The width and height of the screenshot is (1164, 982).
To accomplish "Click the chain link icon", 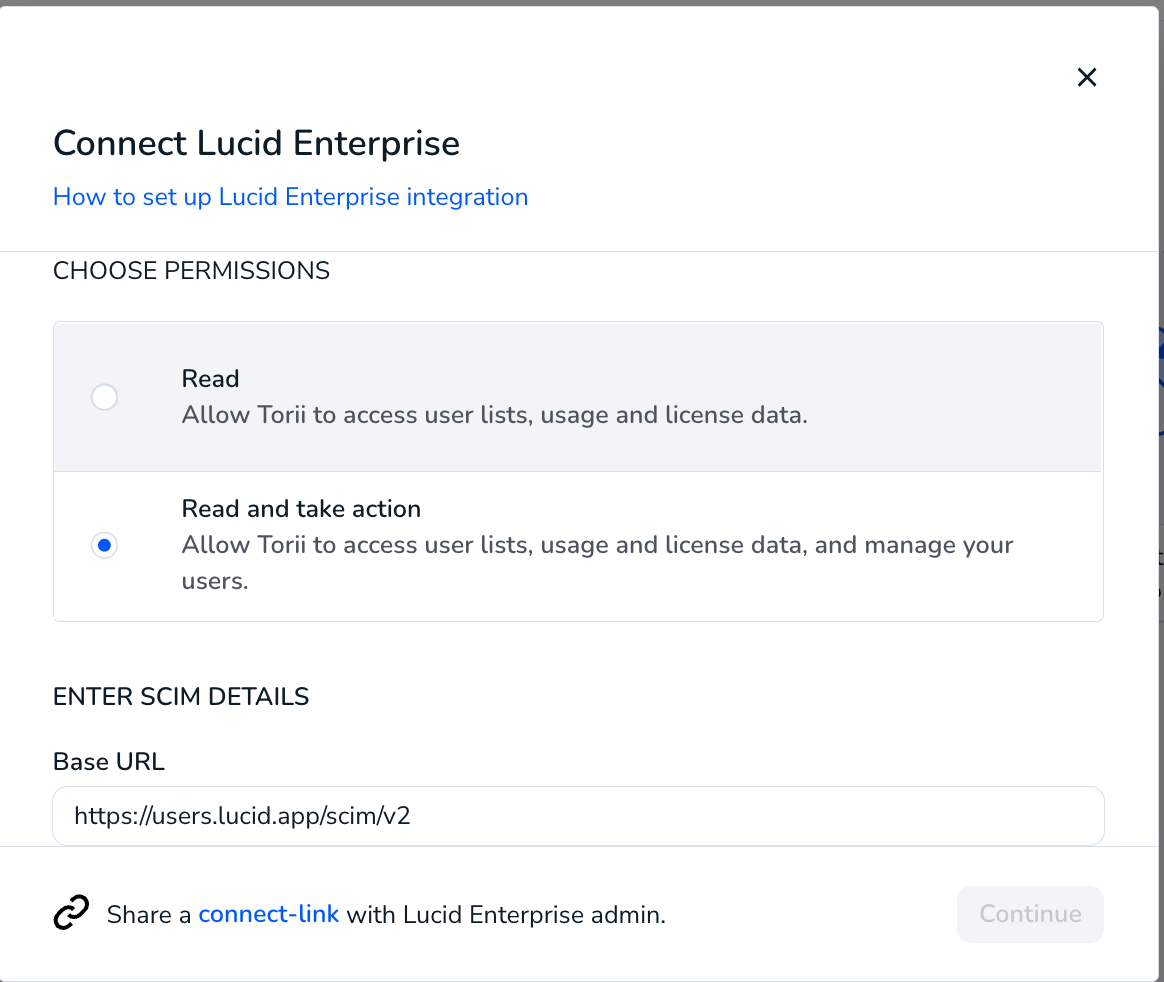I will pos(71,913).
